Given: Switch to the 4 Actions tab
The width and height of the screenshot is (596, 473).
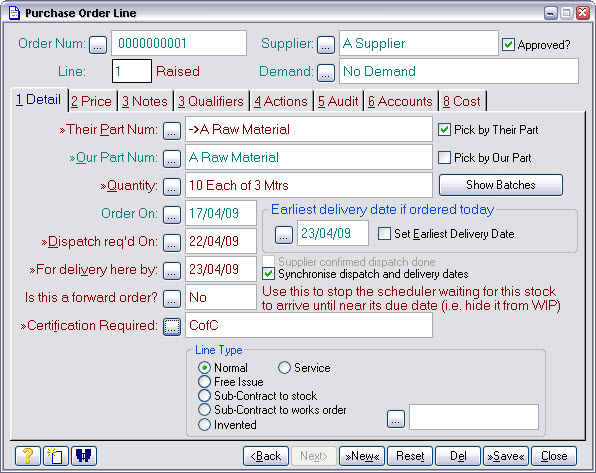Looking at the screenshot, I should [x=281, y=102].
